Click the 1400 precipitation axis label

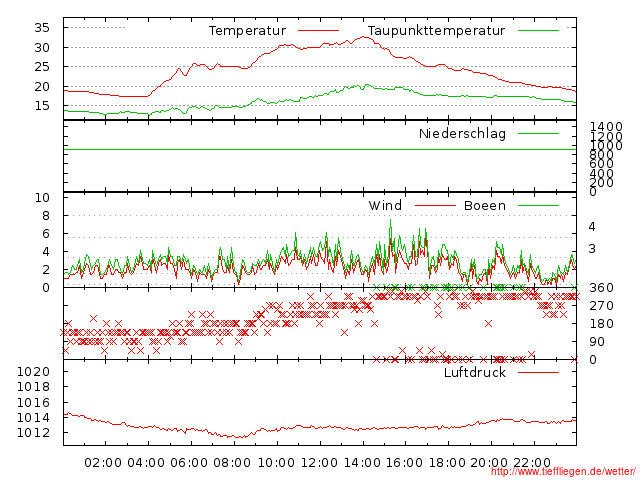(606, 126)
